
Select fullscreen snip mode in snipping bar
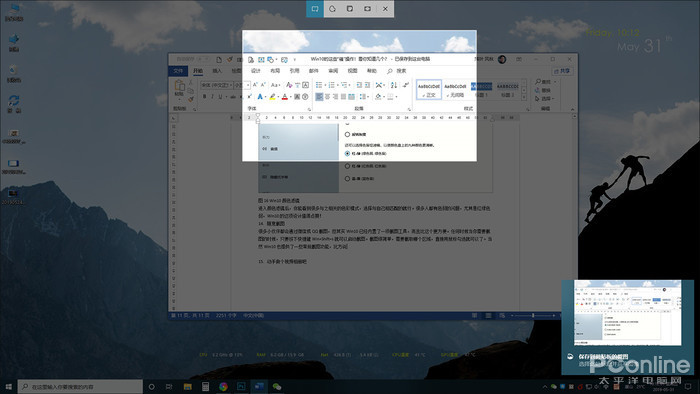pos(367,9)
